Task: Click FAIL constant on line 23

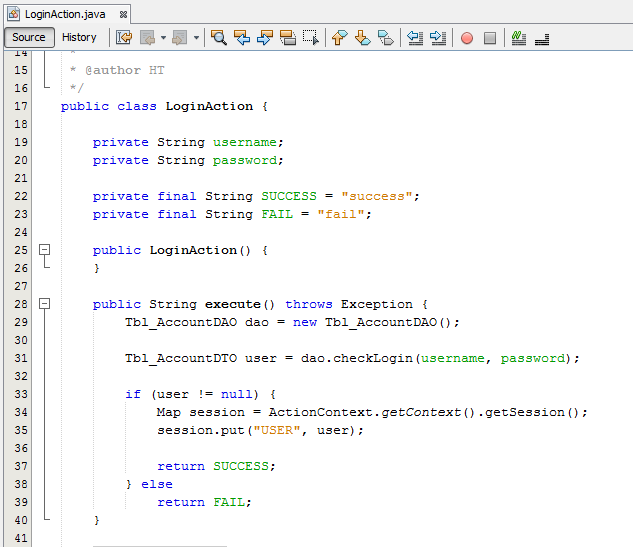Action: [277, 214]
